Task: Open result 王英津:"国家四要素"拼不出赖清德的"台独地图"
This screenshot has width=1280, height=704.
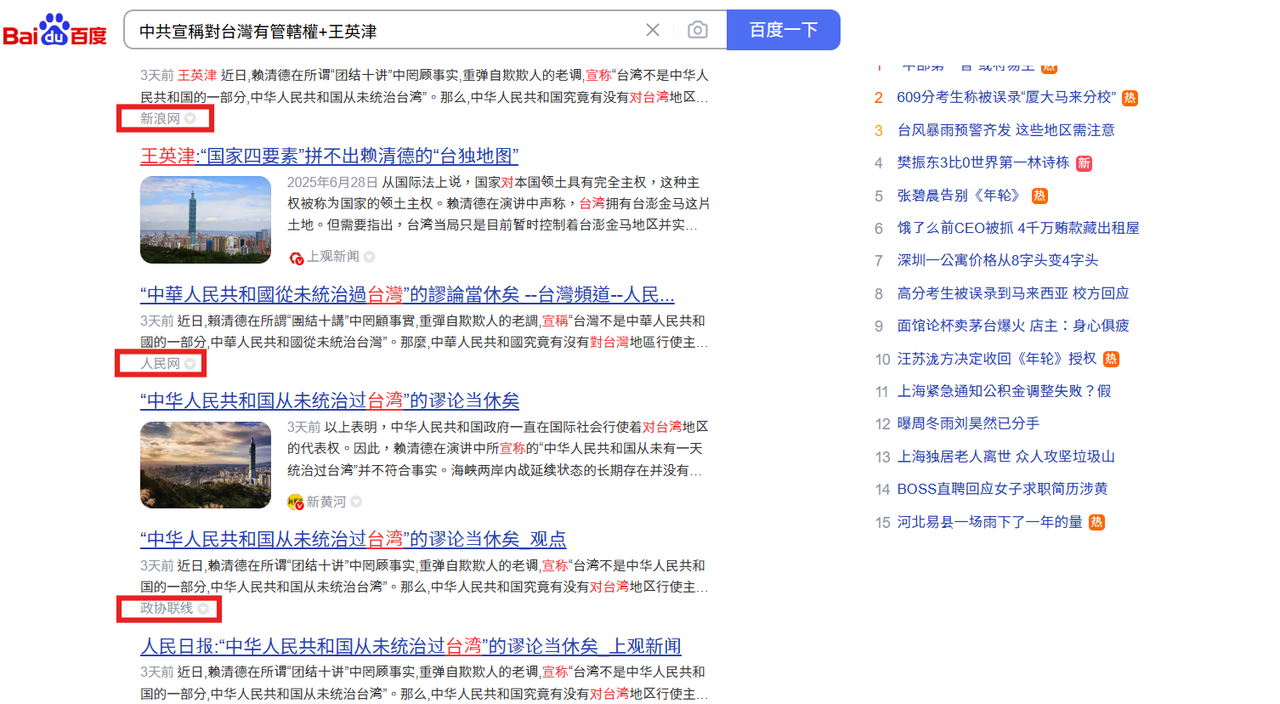Action: pos(329,156)
